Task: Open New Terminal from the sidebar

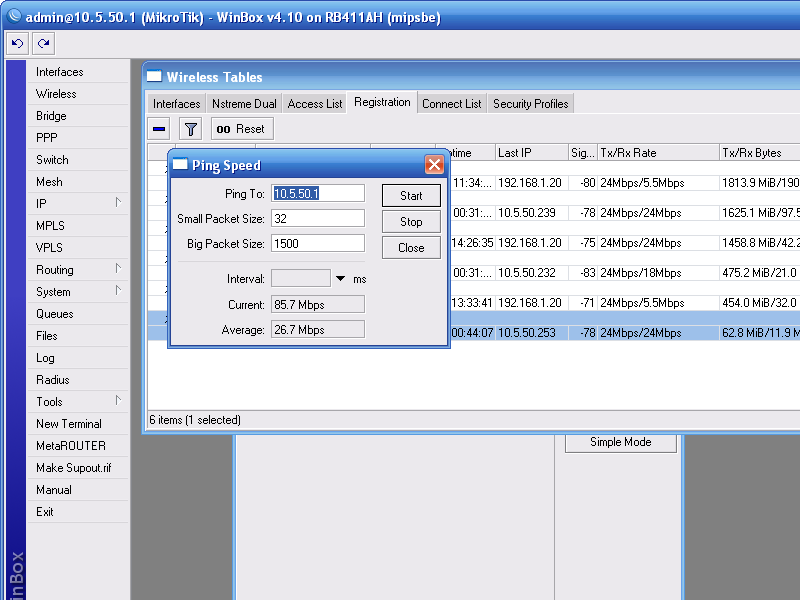Action: 78,423
